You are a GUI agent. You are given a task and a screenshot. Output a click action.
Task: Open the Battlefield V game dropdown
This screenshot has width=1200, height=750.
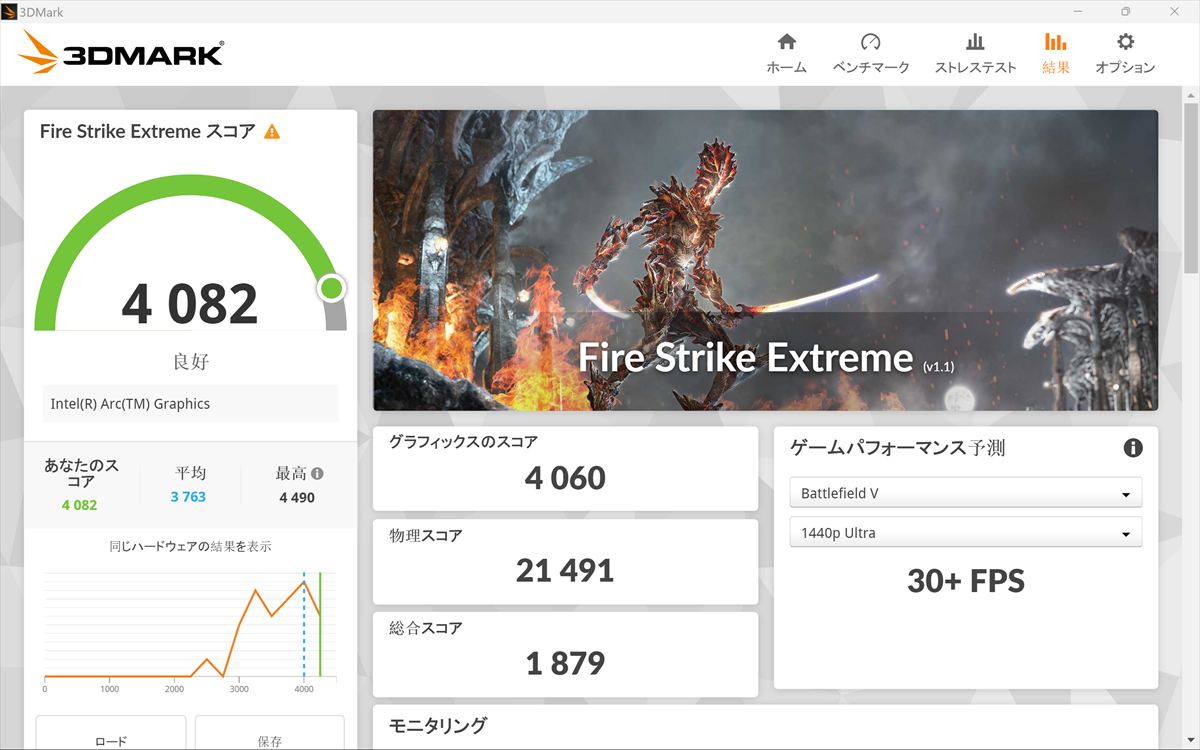point(966,493)
